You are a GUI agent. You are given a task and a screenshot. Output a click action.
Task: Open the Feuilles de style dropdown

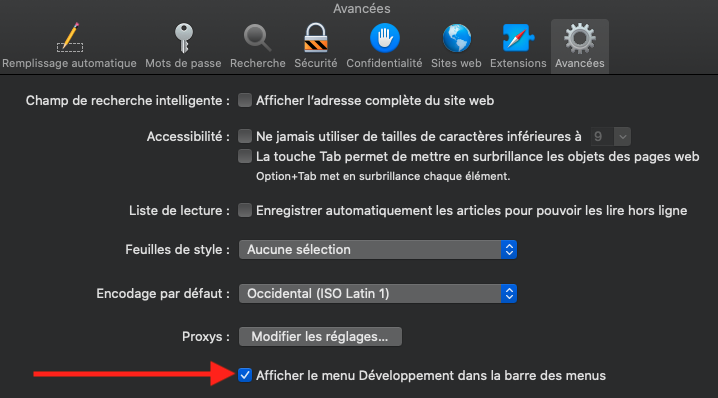point(378,250)
